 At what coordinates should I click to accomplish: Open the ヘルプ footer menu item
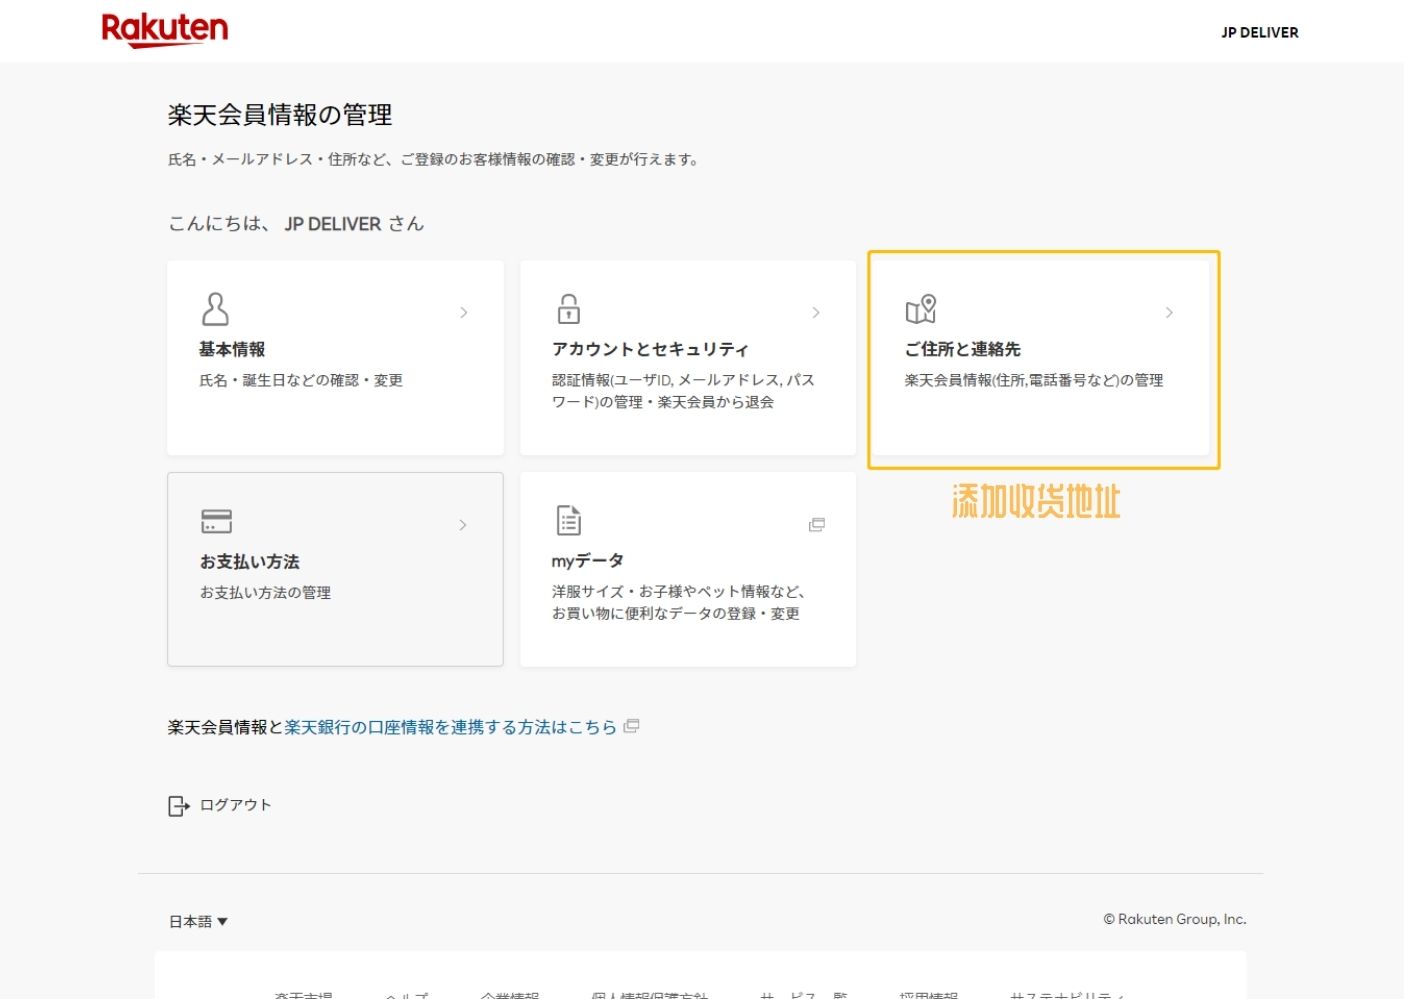pos(406,995)
